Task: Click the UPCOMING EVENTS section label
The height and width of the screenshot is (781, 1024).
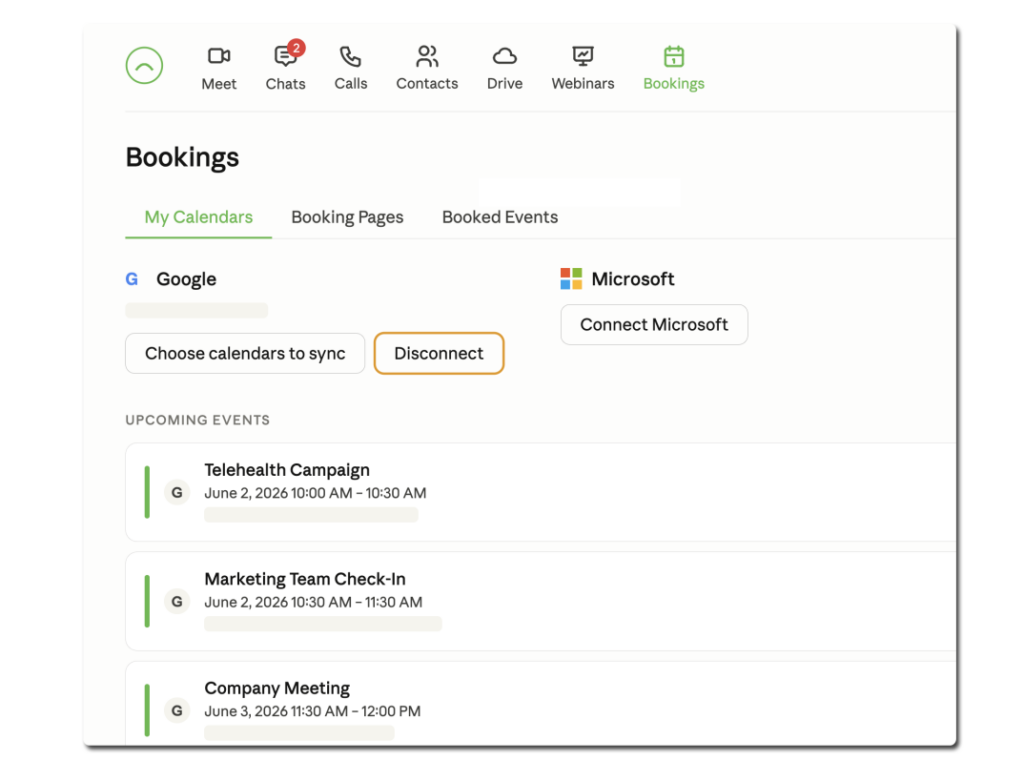Action: tap(198, 420)
